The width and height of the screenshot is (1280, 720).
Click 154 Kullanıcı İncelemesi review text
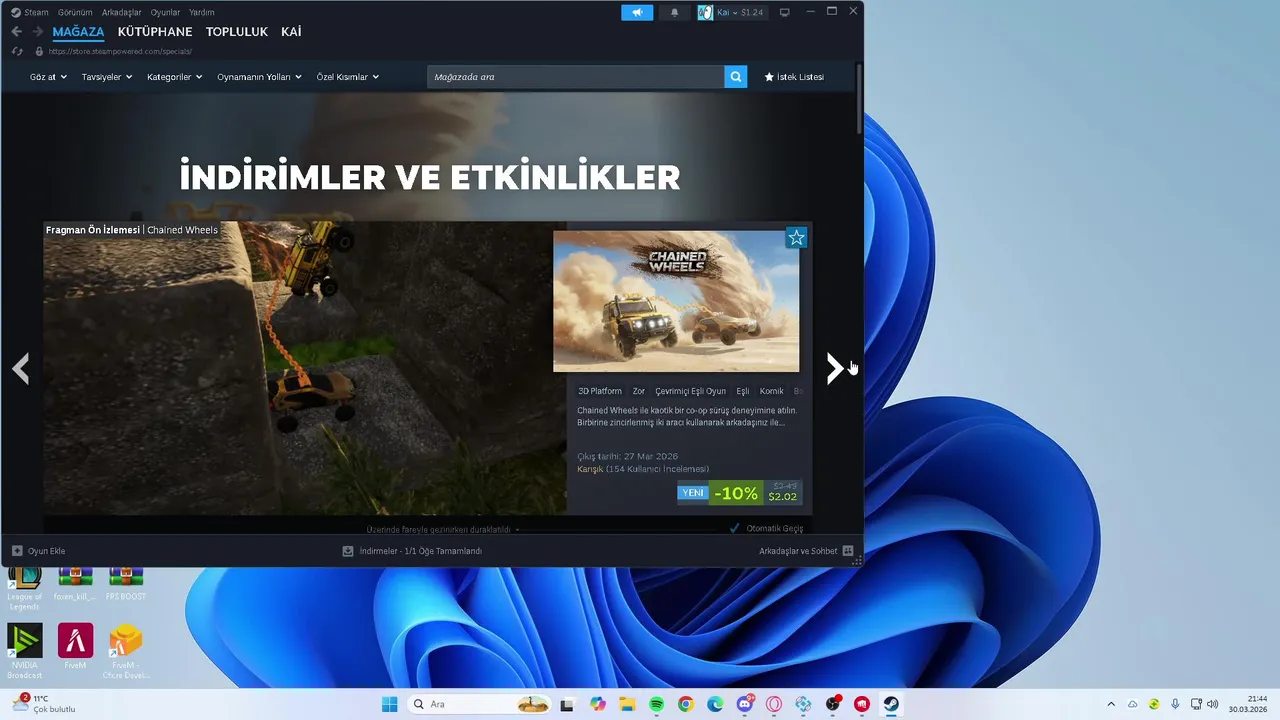point(658,469)
